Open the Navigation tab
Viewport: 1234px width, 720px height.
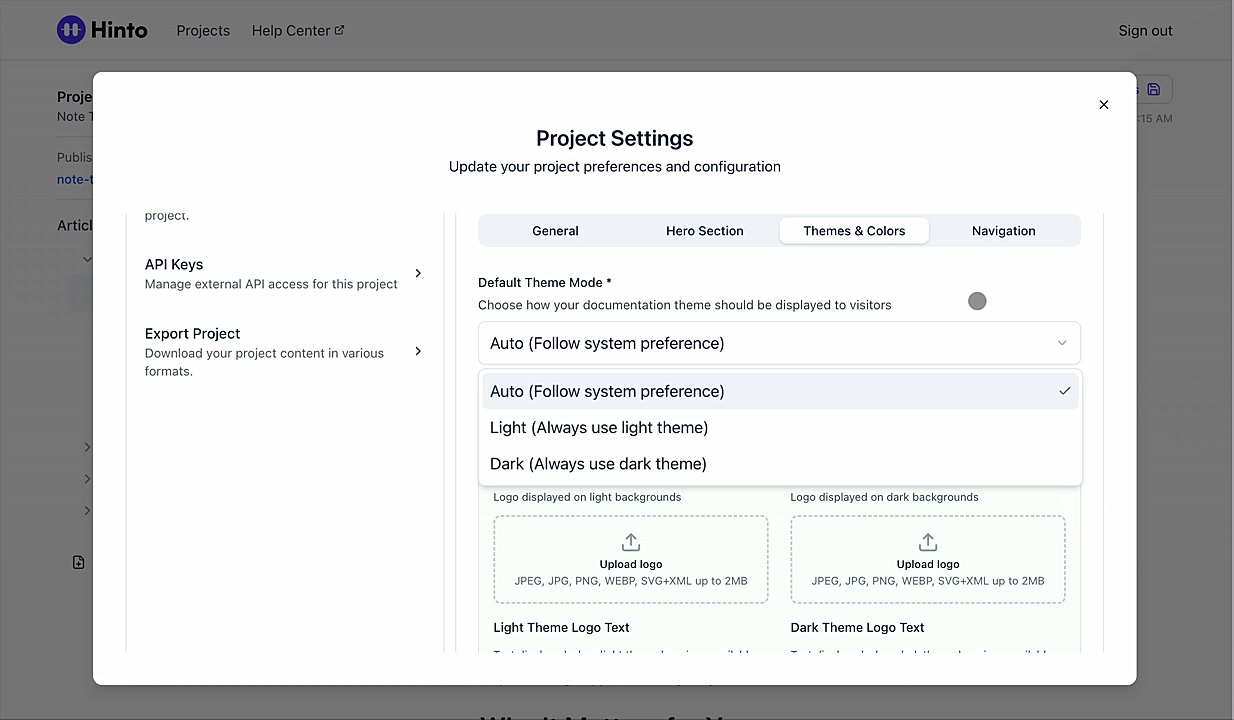(1003, 230)
